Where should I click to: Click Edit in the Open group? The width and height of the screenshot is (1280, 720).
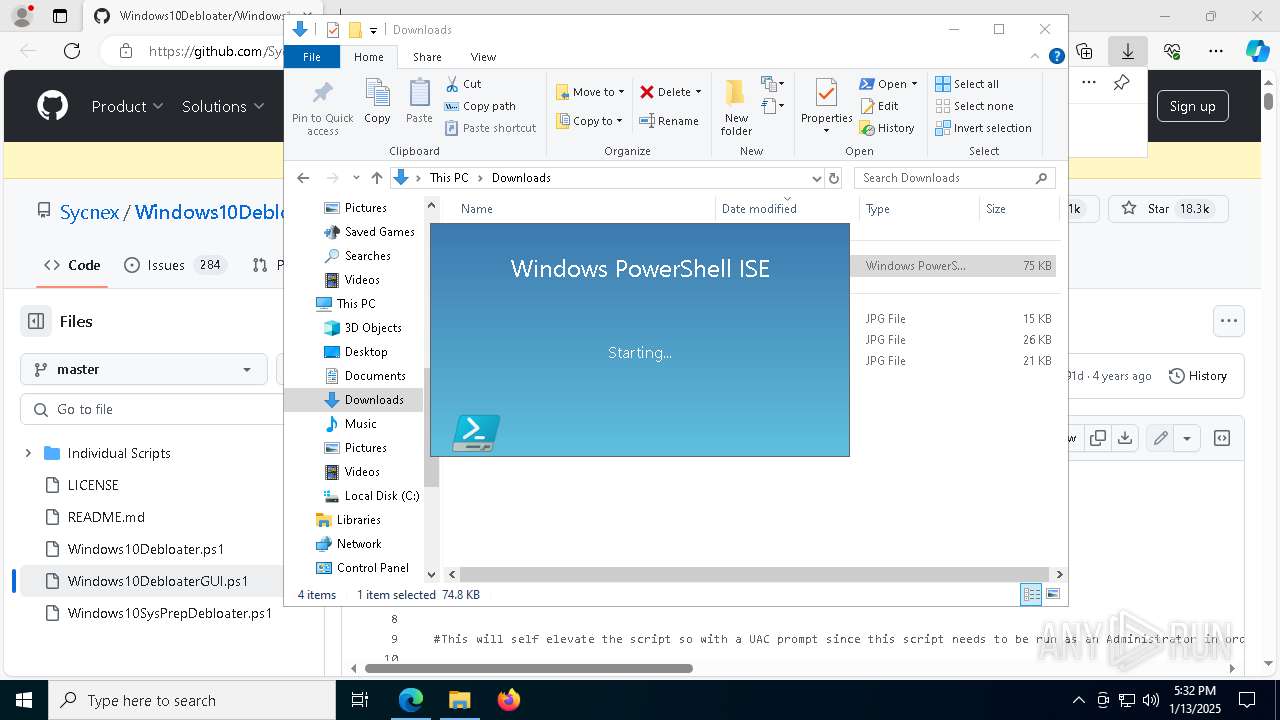point(879,106)
